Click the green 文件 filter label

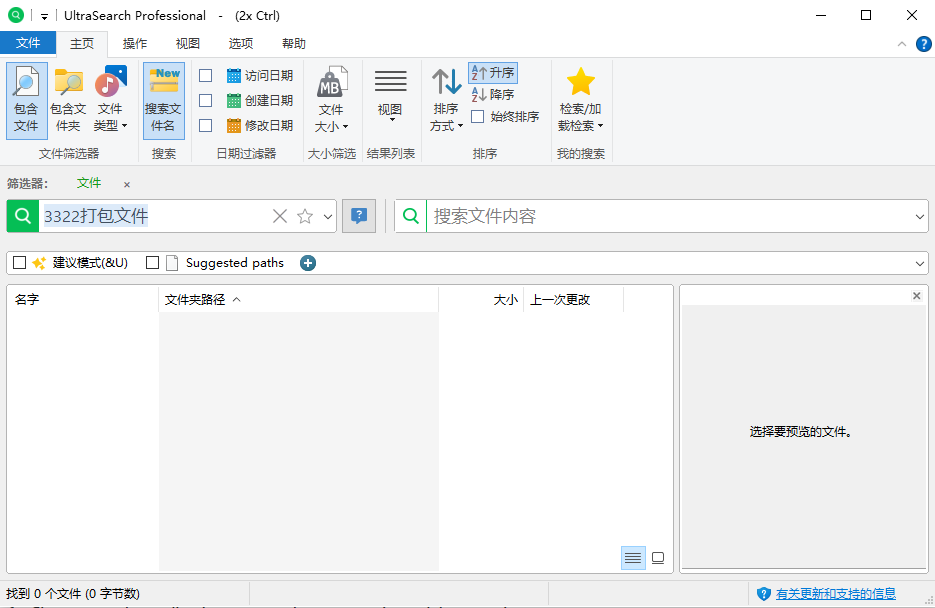[89, 183]
